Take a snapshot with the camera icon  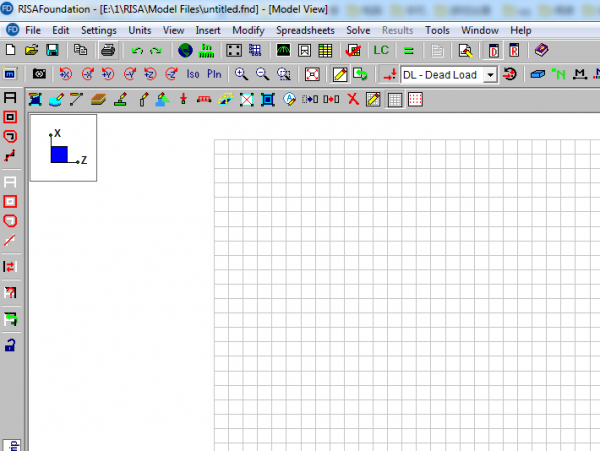coord(39,74)
